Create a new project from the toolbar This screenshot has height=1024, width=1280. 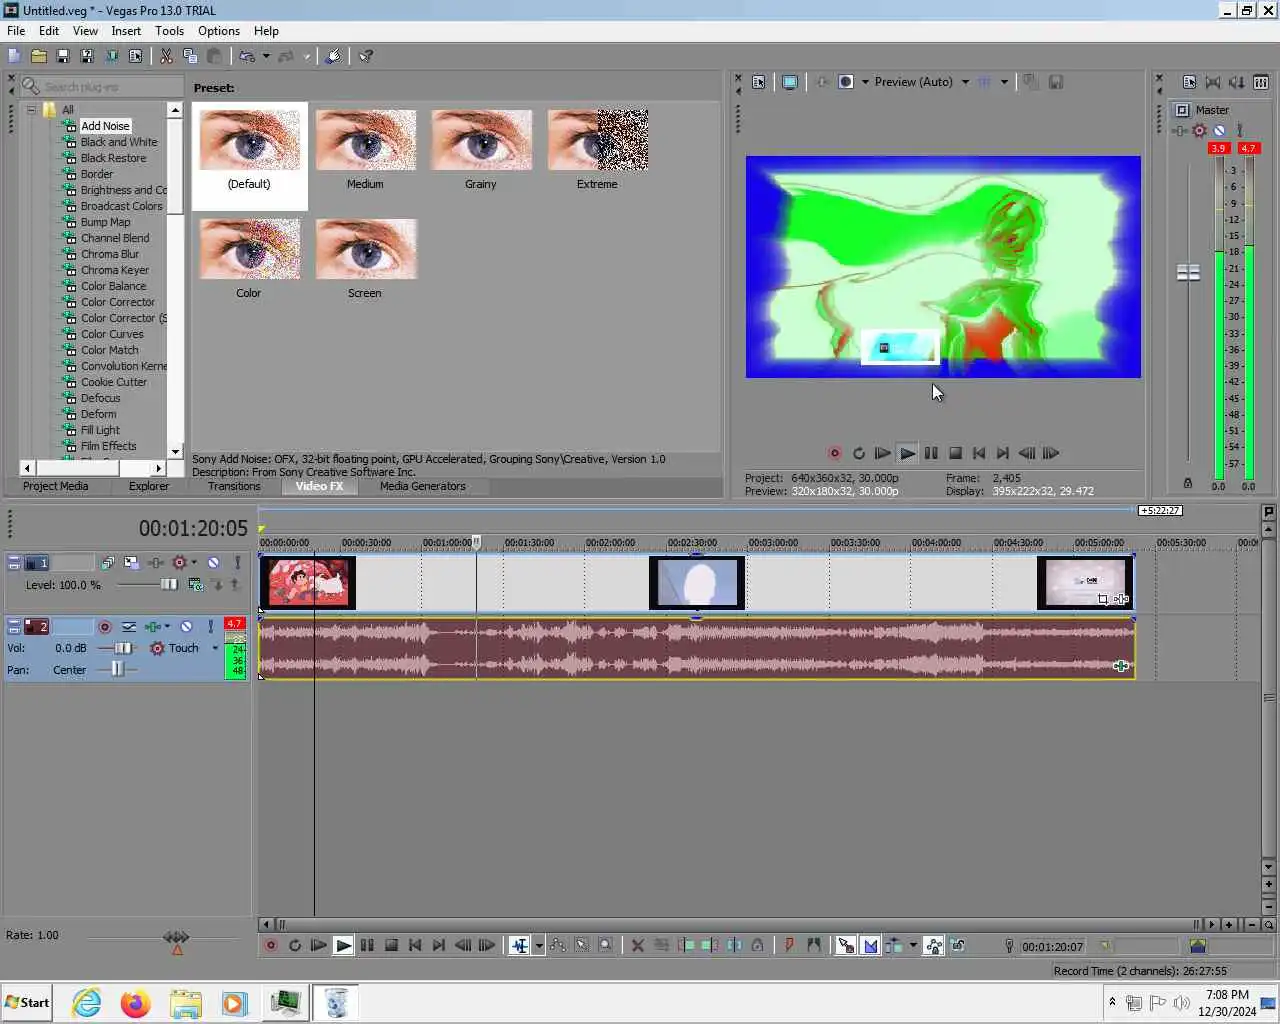coord(14,57)
